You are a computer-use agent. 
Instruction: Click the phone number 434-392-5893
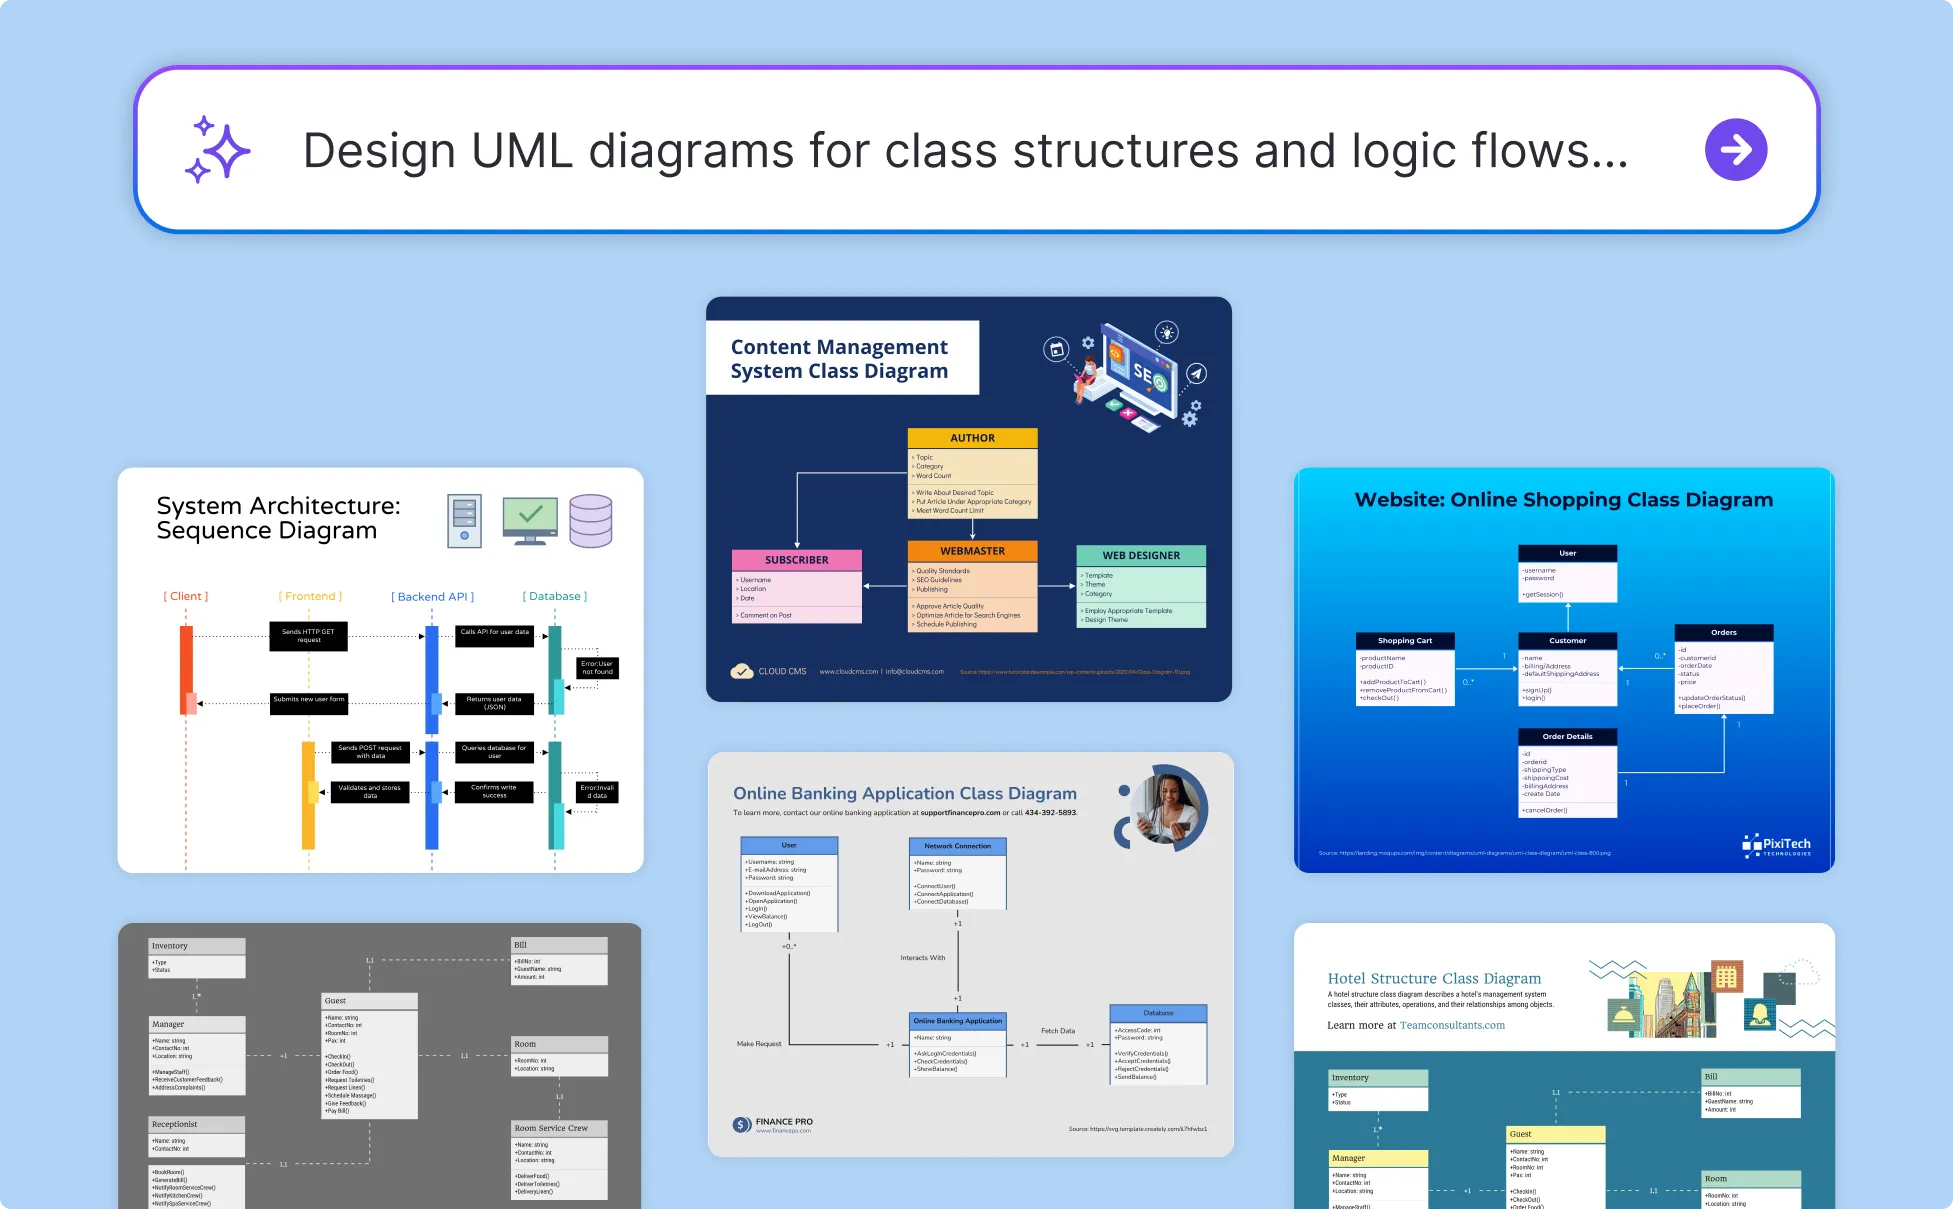(1050, 813)
